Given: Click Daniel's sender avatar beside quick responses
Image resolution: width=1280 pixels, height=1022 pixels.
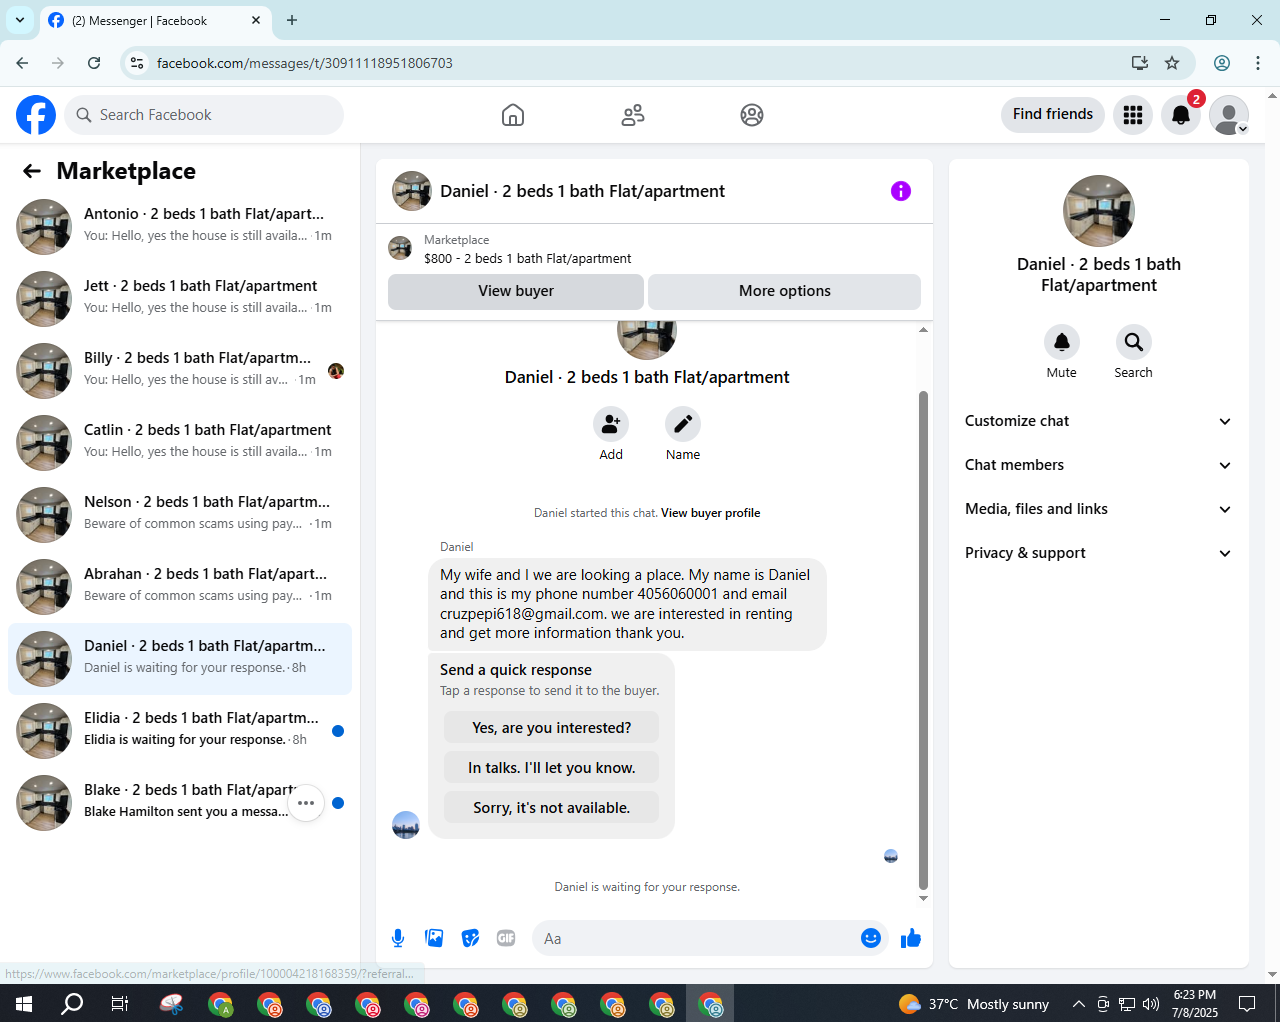Looking at the screenshot, I should pyautogui.click(x=406, y=825).
